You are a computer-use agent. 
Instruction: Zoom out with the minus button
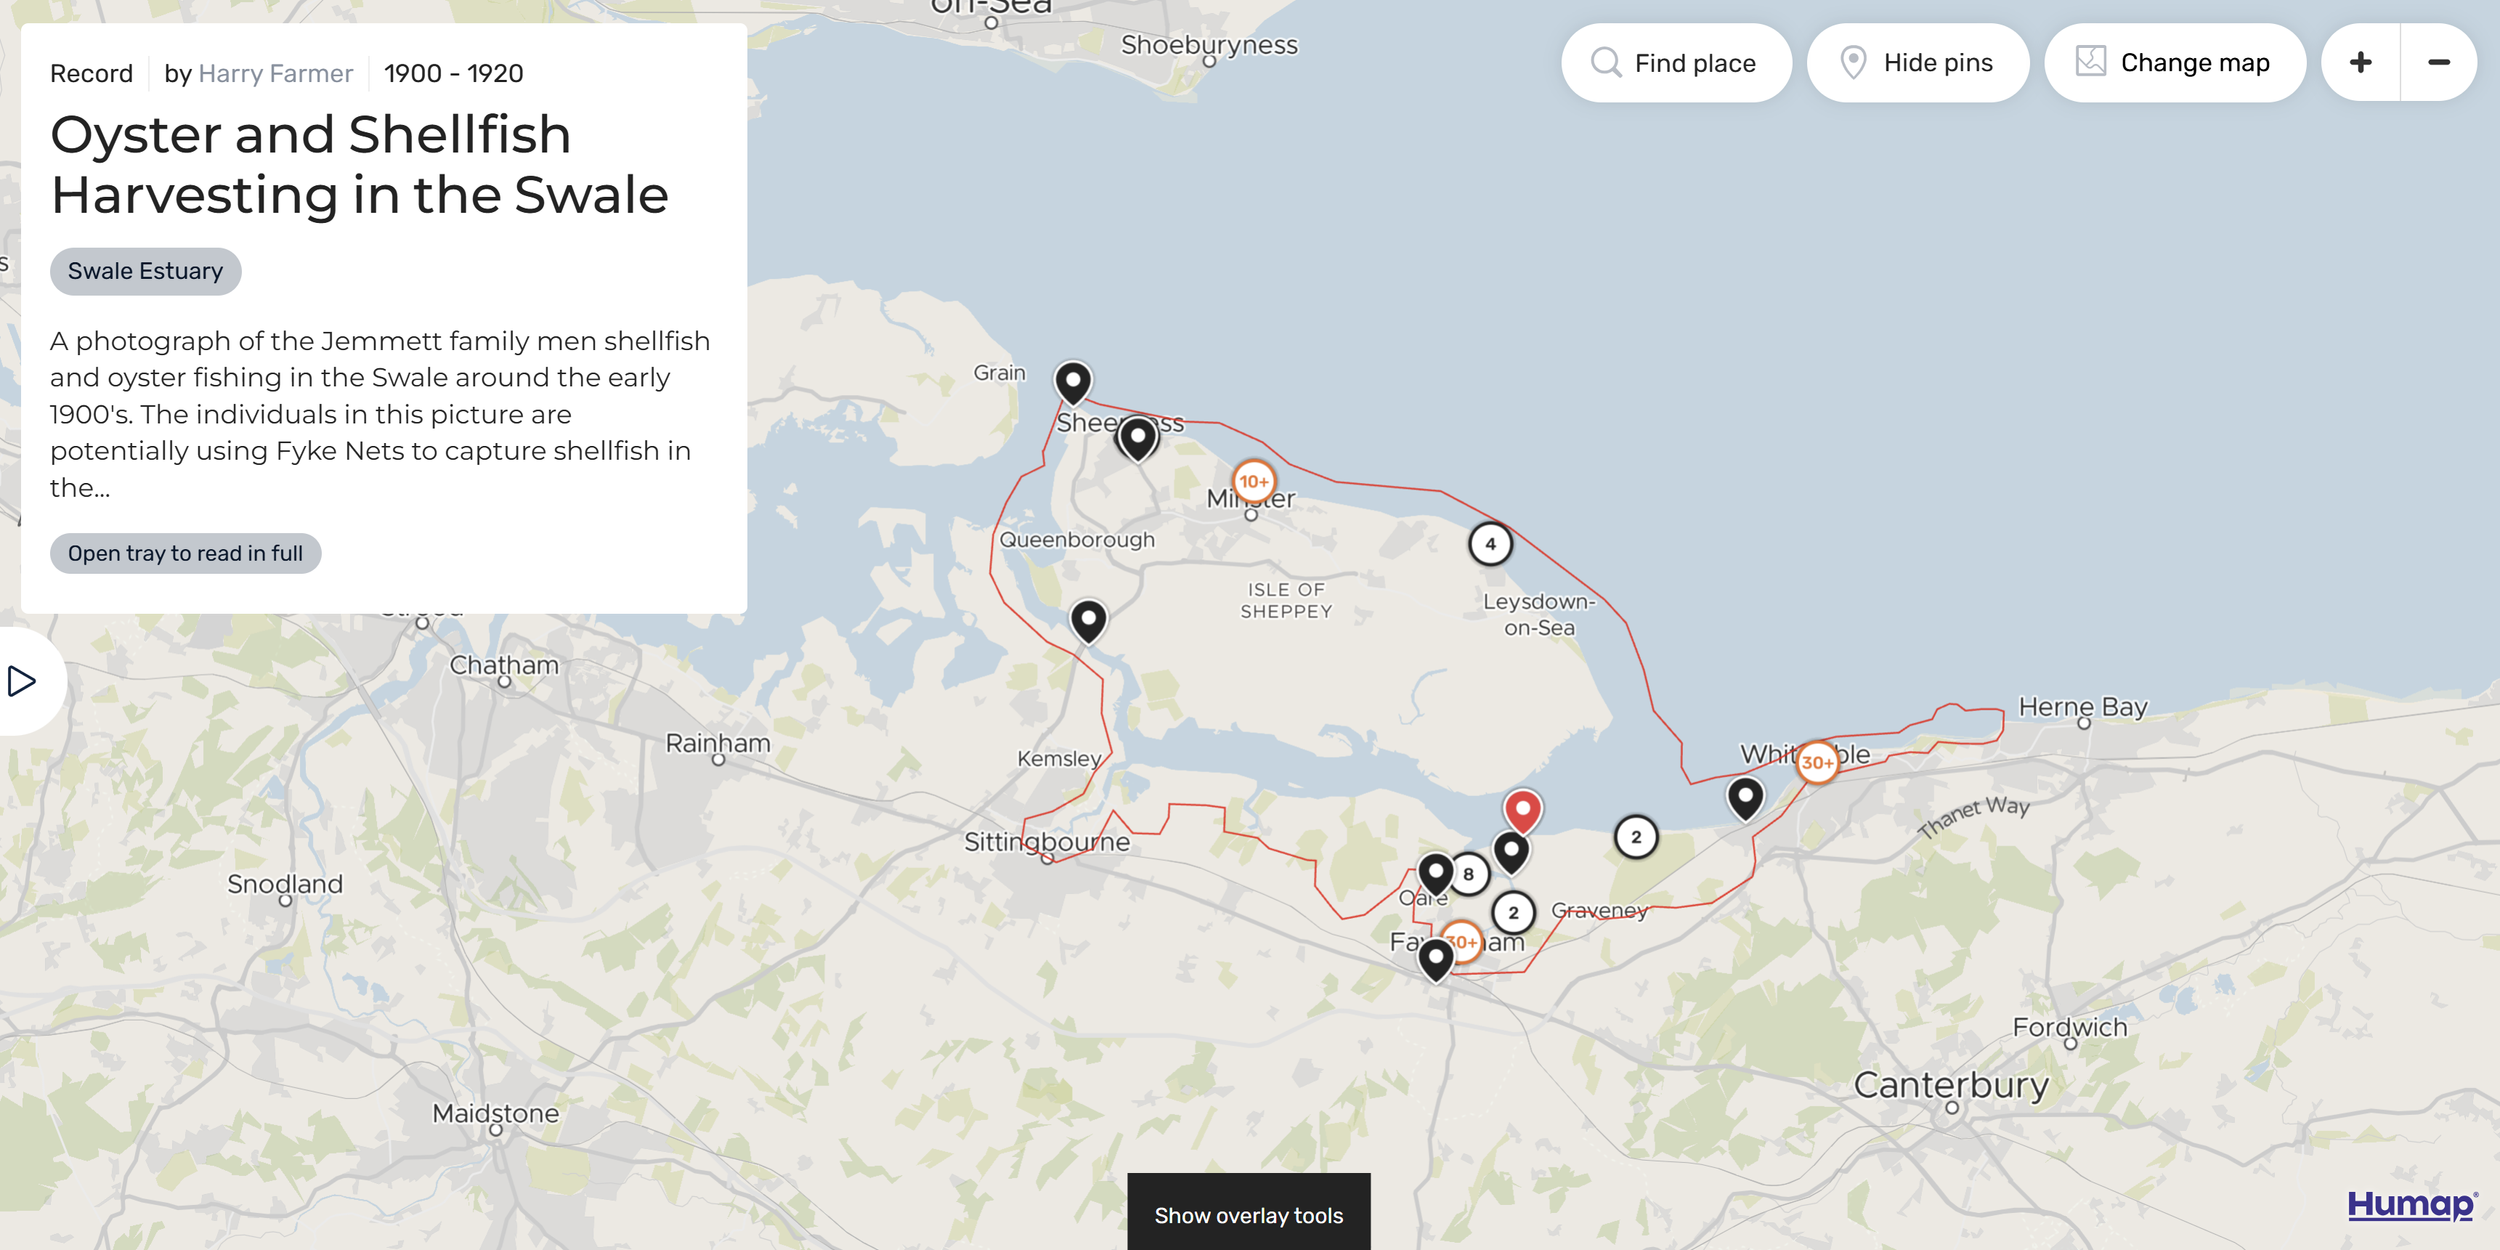(x=2438, y=63)
